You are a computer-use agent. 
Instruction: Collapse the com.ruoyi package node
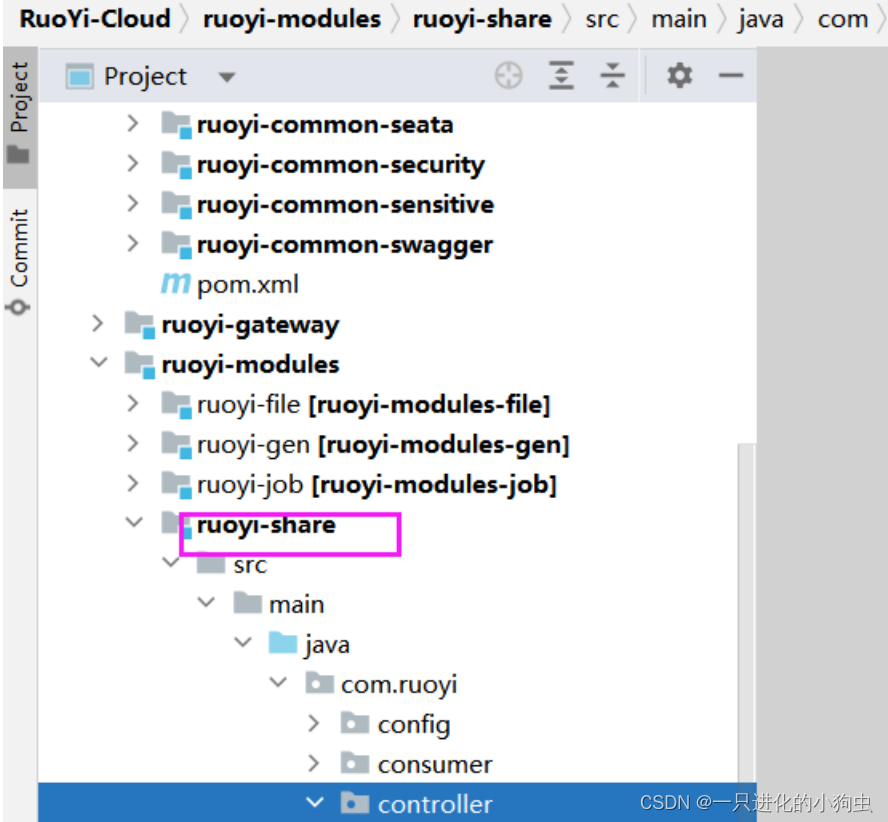pyautogui.click(x=278, y=684)
